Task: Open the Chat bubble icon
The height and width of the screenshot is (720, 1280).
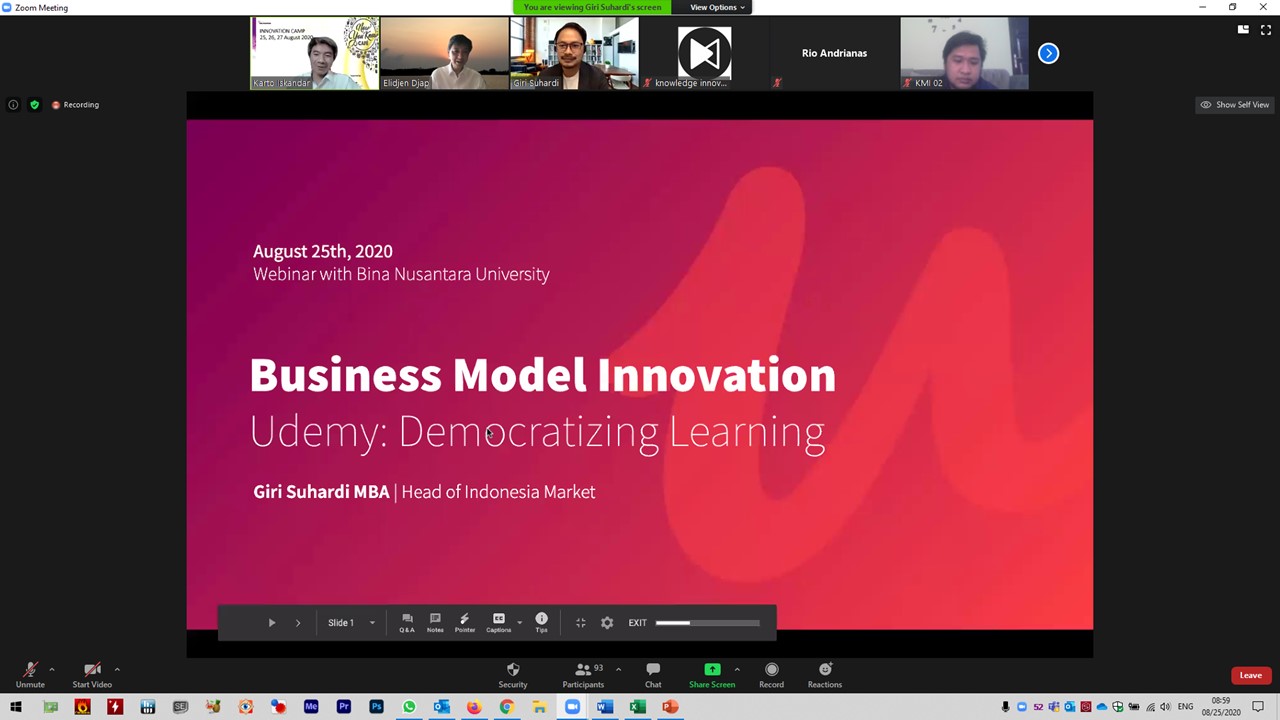Action: (653, 670)
